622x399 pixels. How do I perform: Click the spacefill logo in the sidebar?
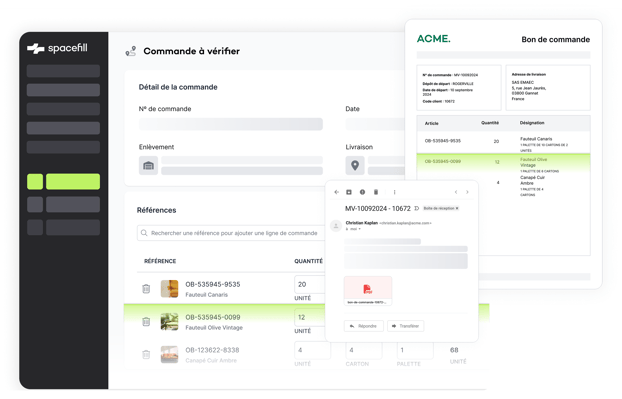[57, 48]
